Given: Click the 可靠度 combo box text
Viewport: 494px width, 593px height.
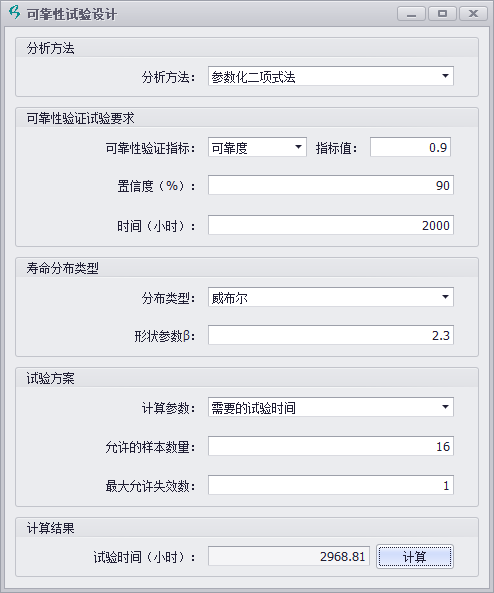Looking at the screenshot, I should (229, 148).
